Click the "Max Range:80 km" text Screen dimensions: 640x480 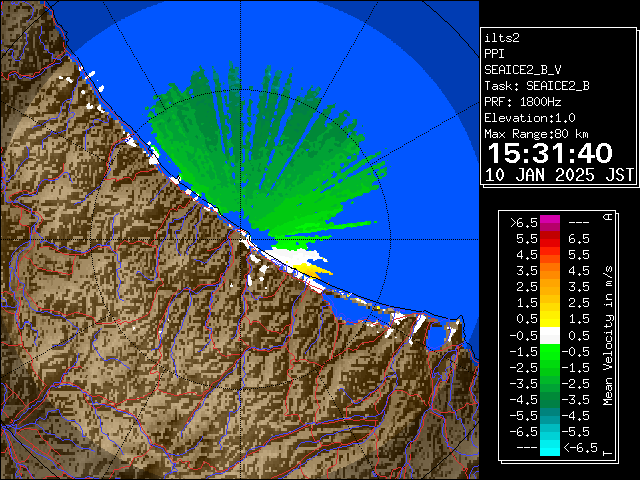(536, 134)
